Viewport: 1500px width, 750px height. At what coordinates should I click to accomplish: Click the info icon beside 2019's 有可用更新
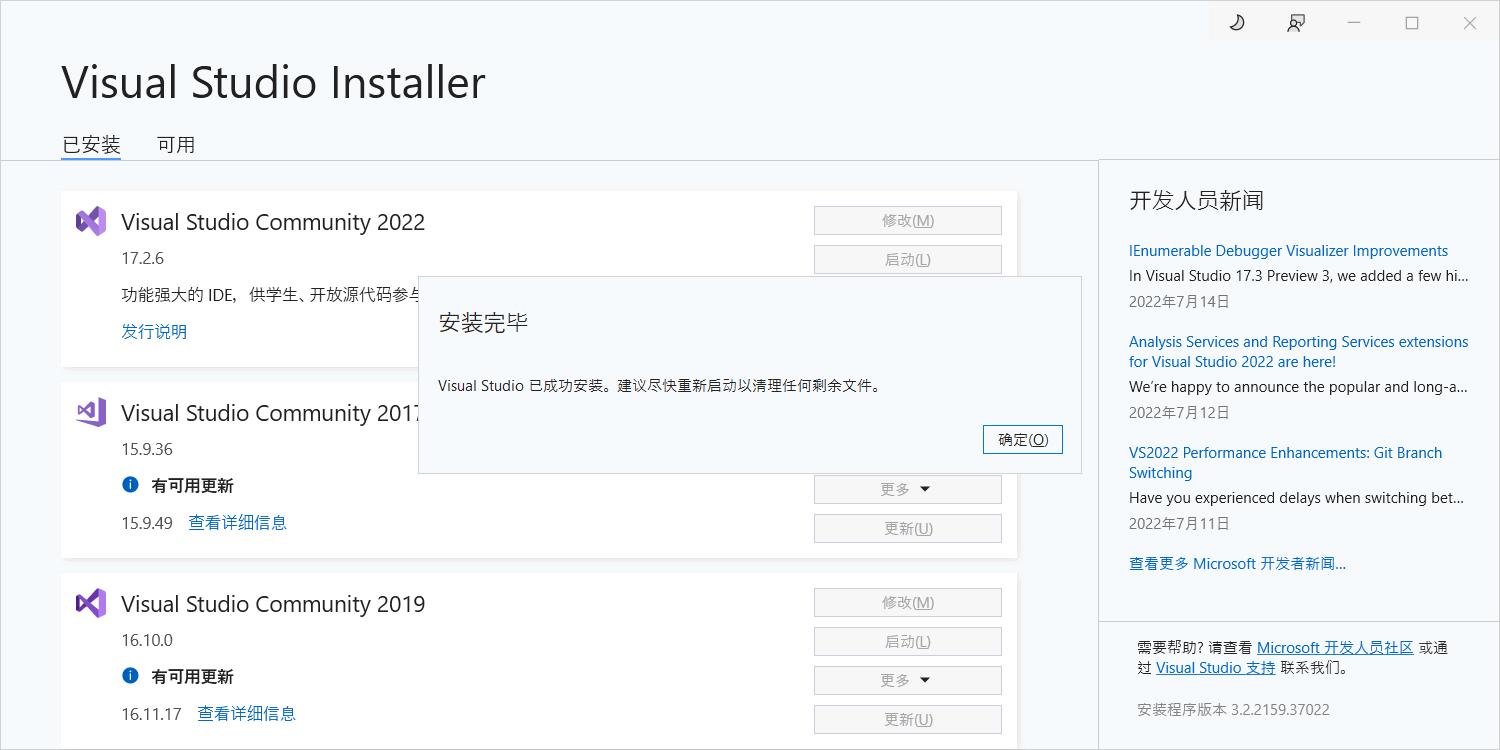[x=130, y=676]
